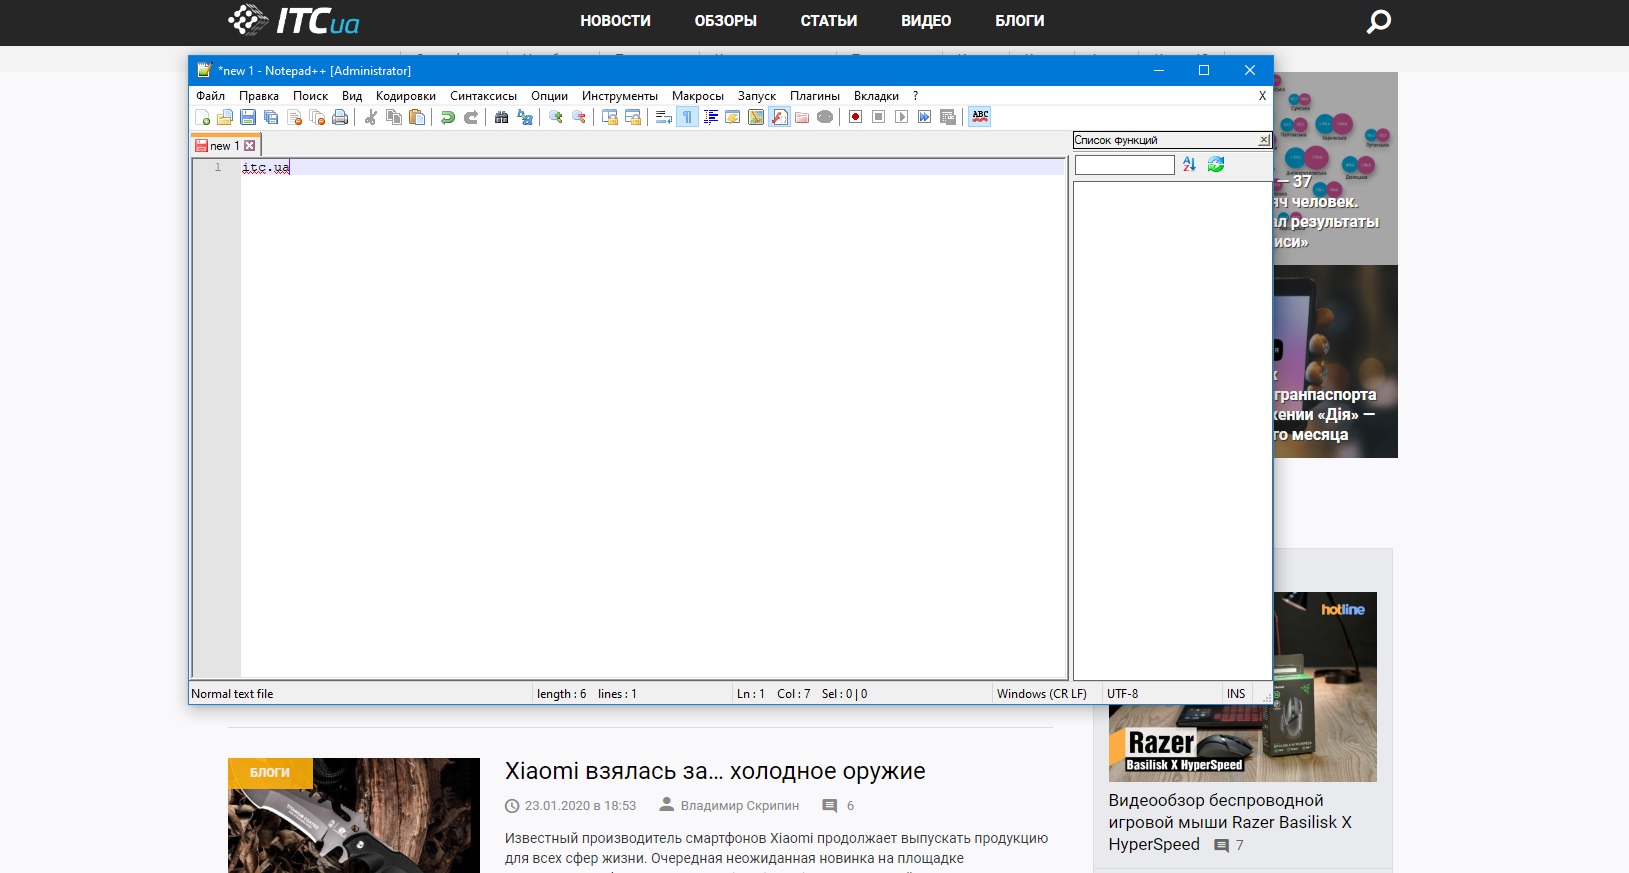The image size is (1629, 873).
Task: Toggle the ABC spell-check button
Action: [x=980, y=117]
